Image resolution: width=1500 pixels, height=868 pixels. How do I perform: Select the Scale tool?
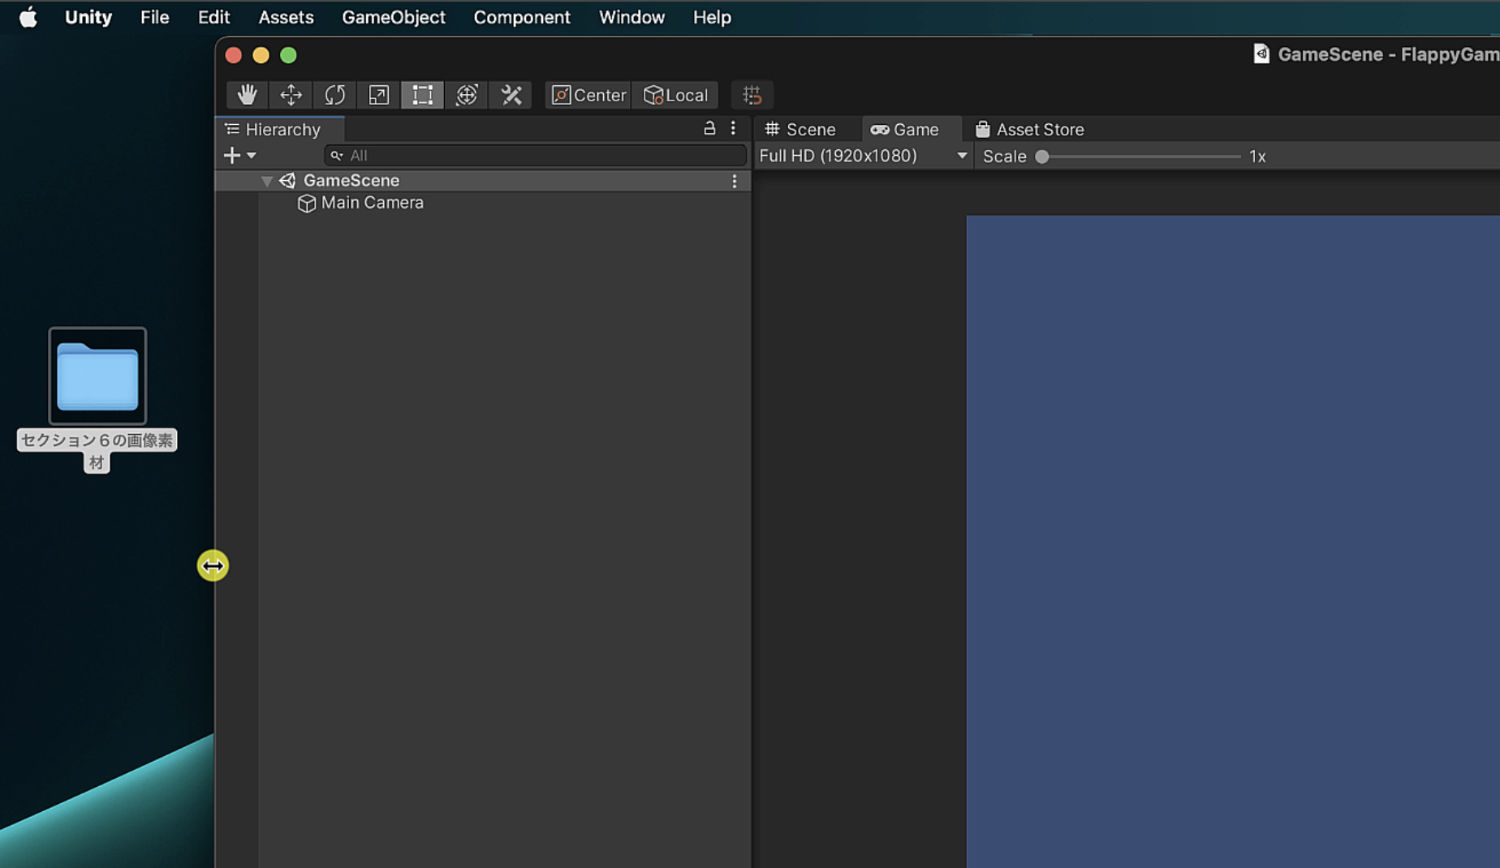379,95
